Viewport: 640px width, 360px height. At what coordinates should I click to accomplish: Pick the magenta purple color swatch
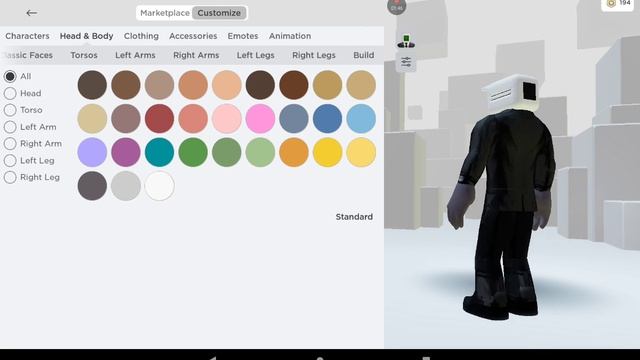click(x=126, y=152)
